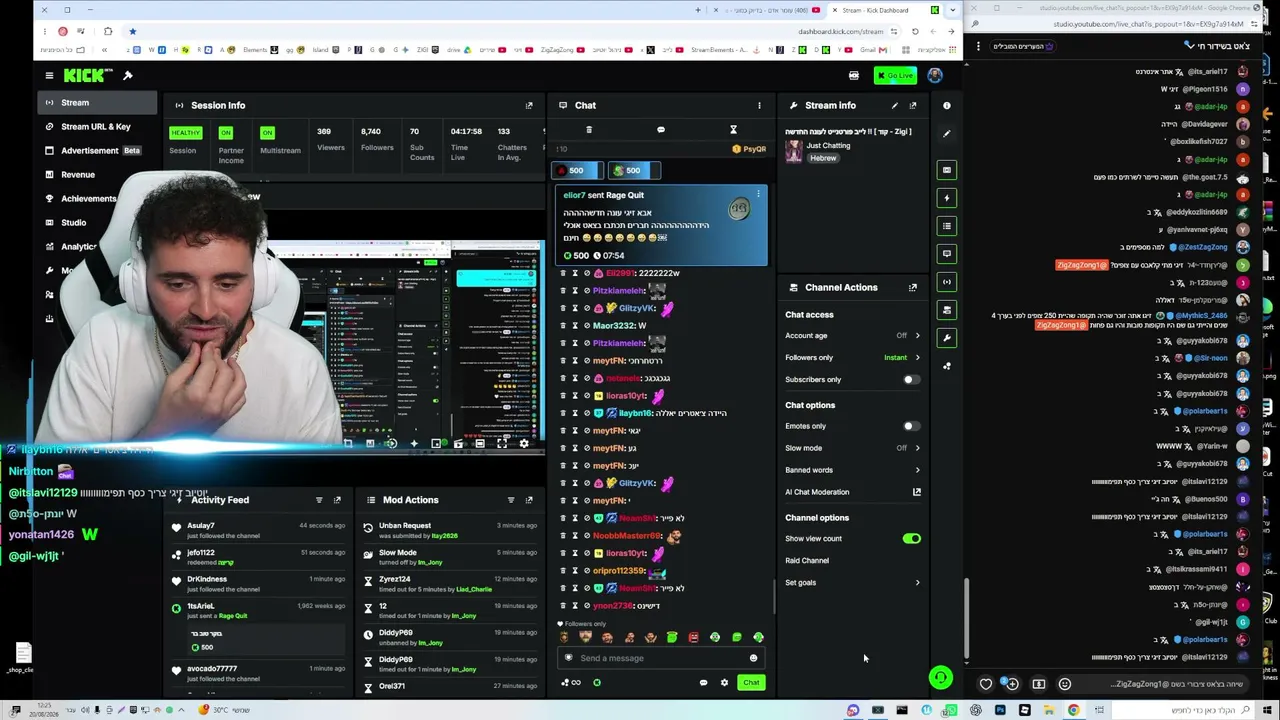The height and width of the screenshot is (720, 1280).
Task: Click the Hebrew language tag in Stream Info
Action: click(x=823, y=158)
